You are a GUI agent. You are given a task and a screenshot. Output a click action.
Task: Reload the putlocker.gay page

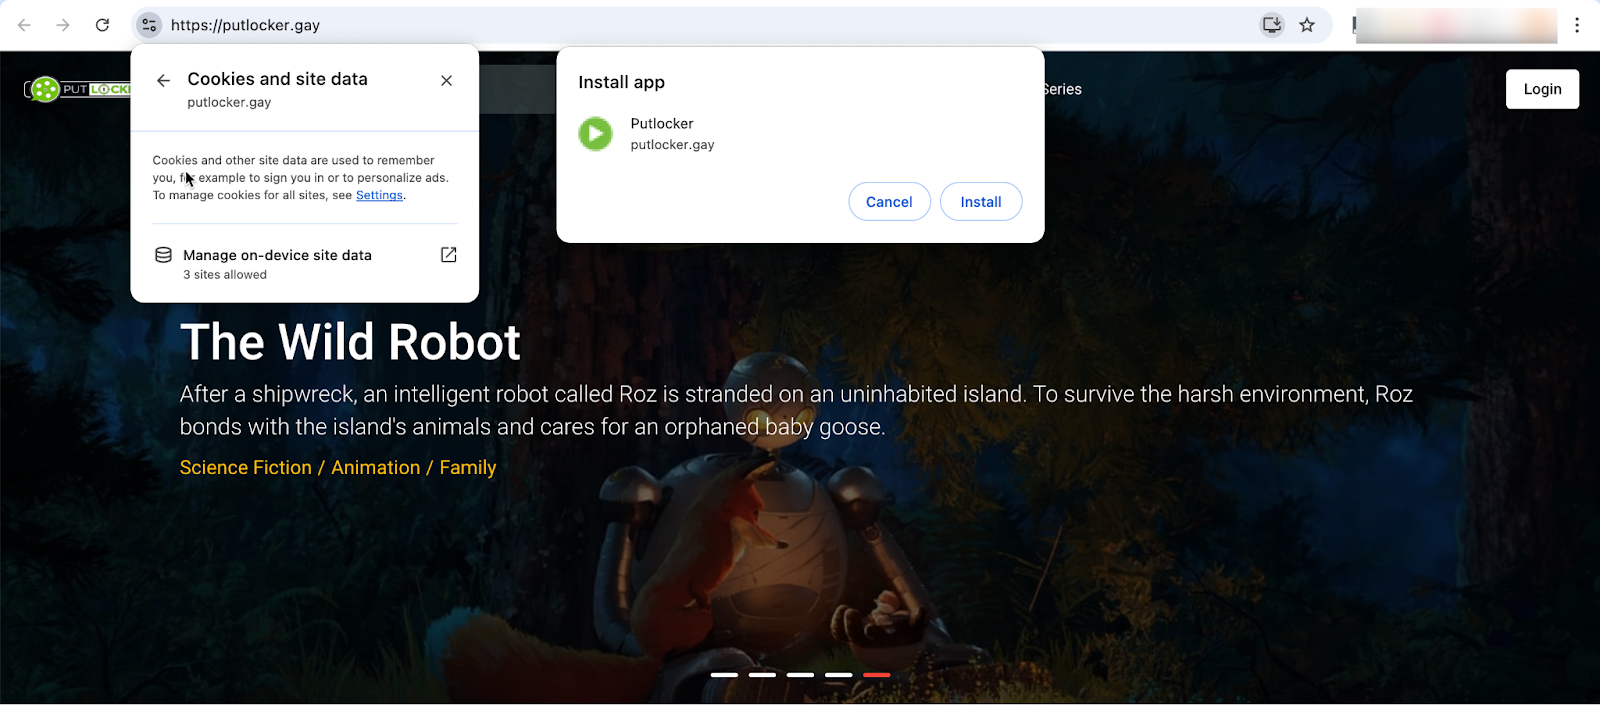tap(102, 25)
